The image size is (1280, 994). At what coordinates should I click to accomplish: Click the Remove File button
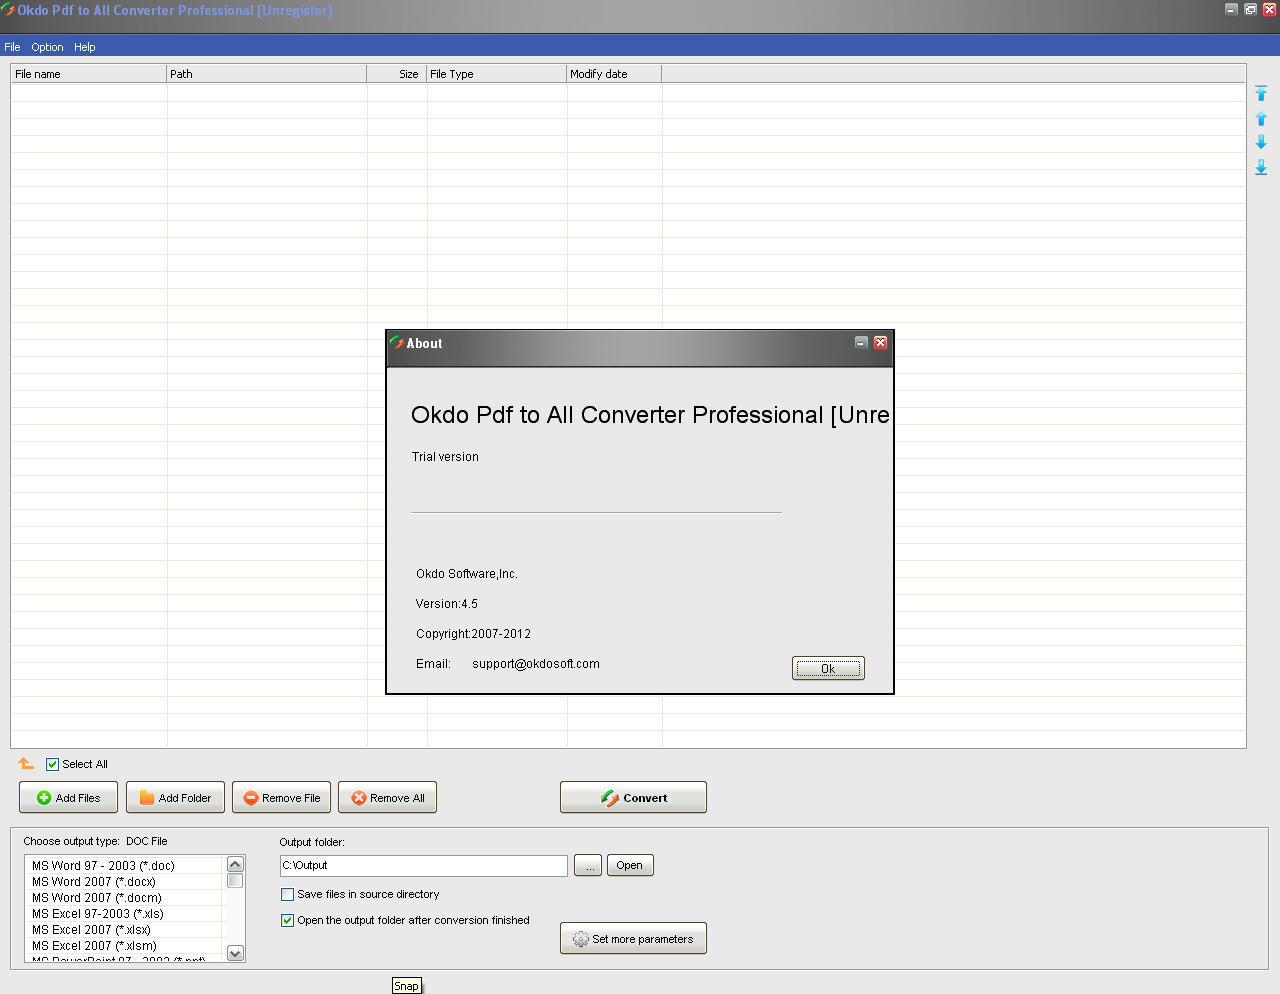coord(282,798)
